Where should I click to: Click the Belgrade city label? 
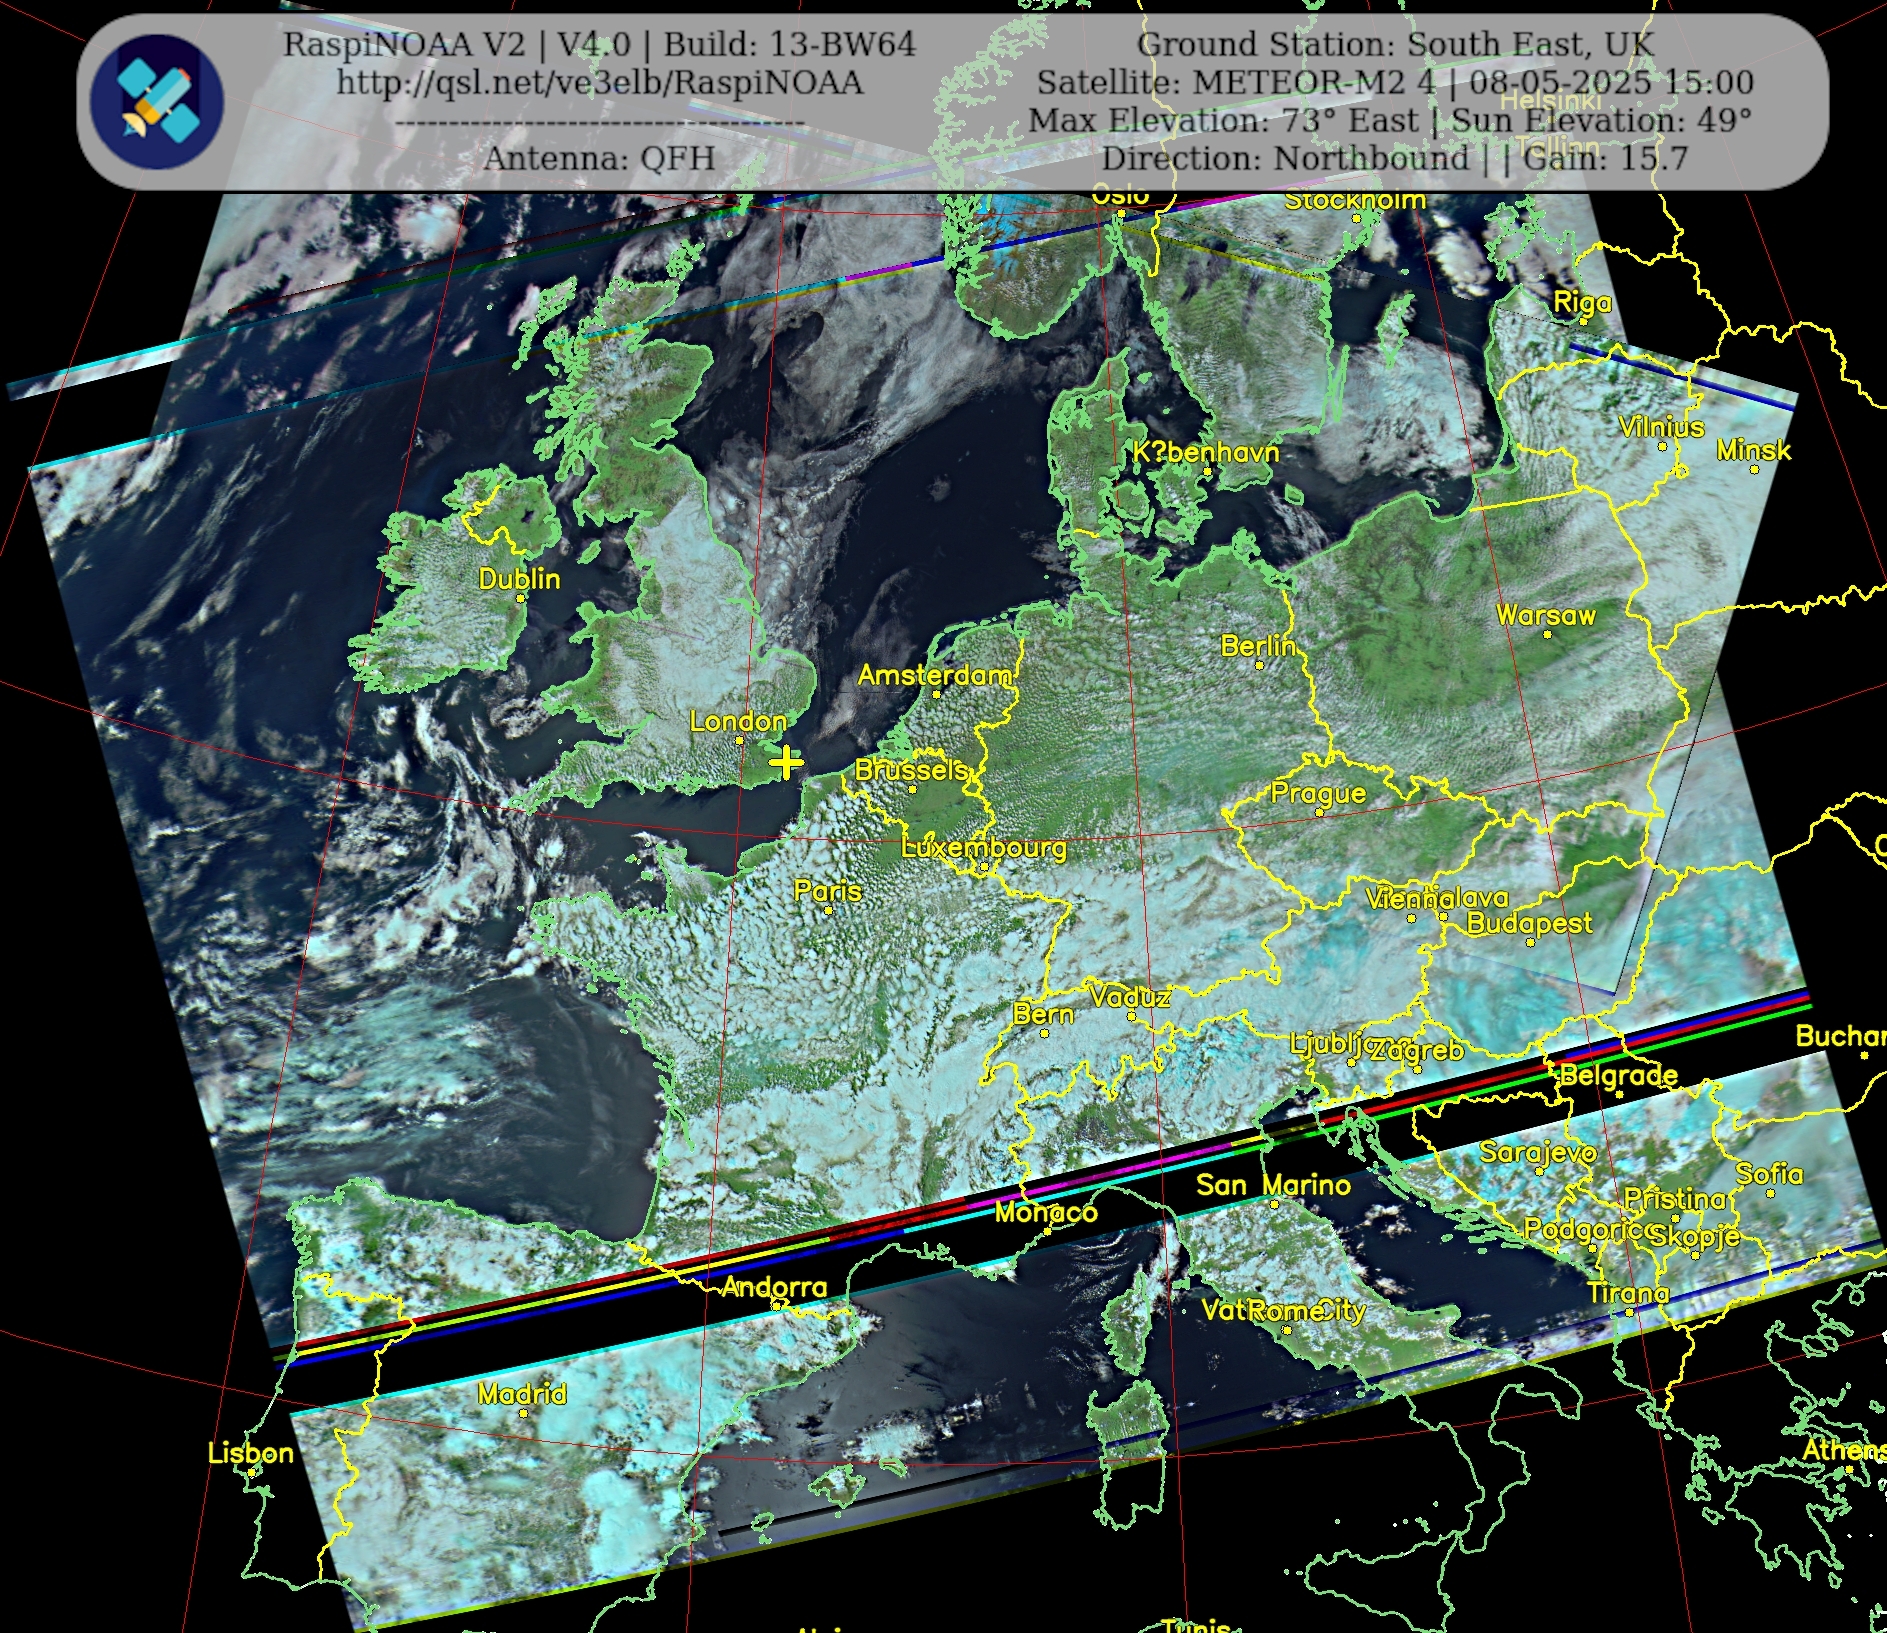click(1619, 1075)
